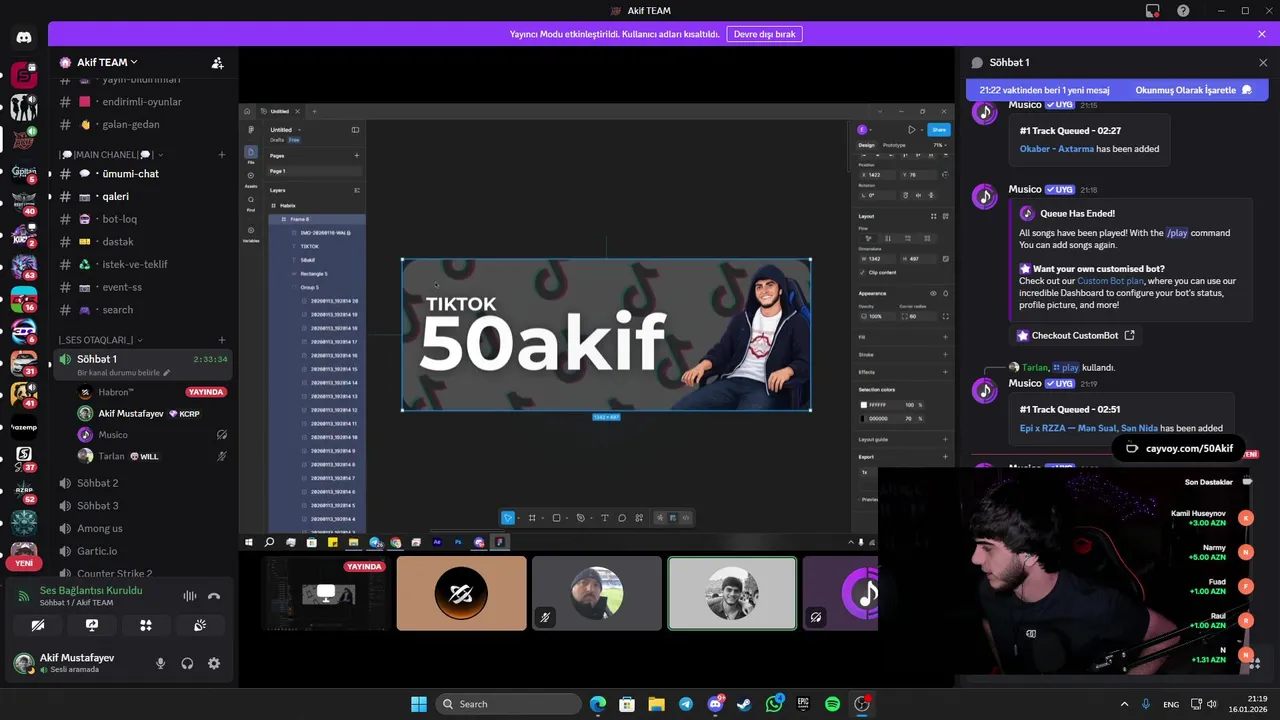This screenshot has height=720, width=1280.
Task: Open Steam from the Windows taskbar
Action: pos(744,704)
